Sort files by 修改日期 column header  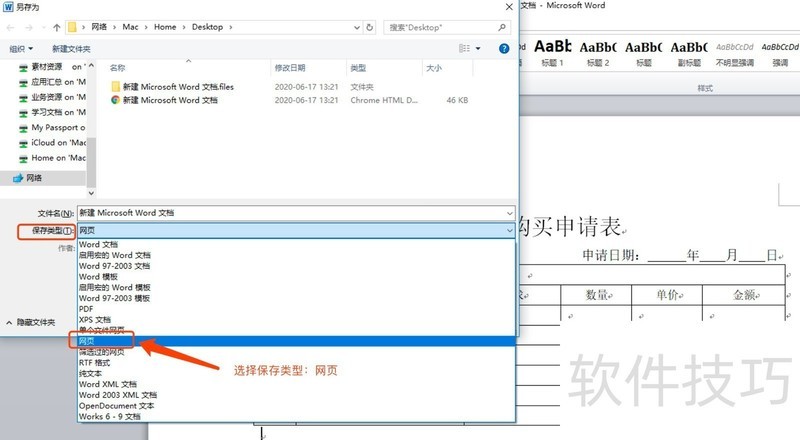pos(290,68)
